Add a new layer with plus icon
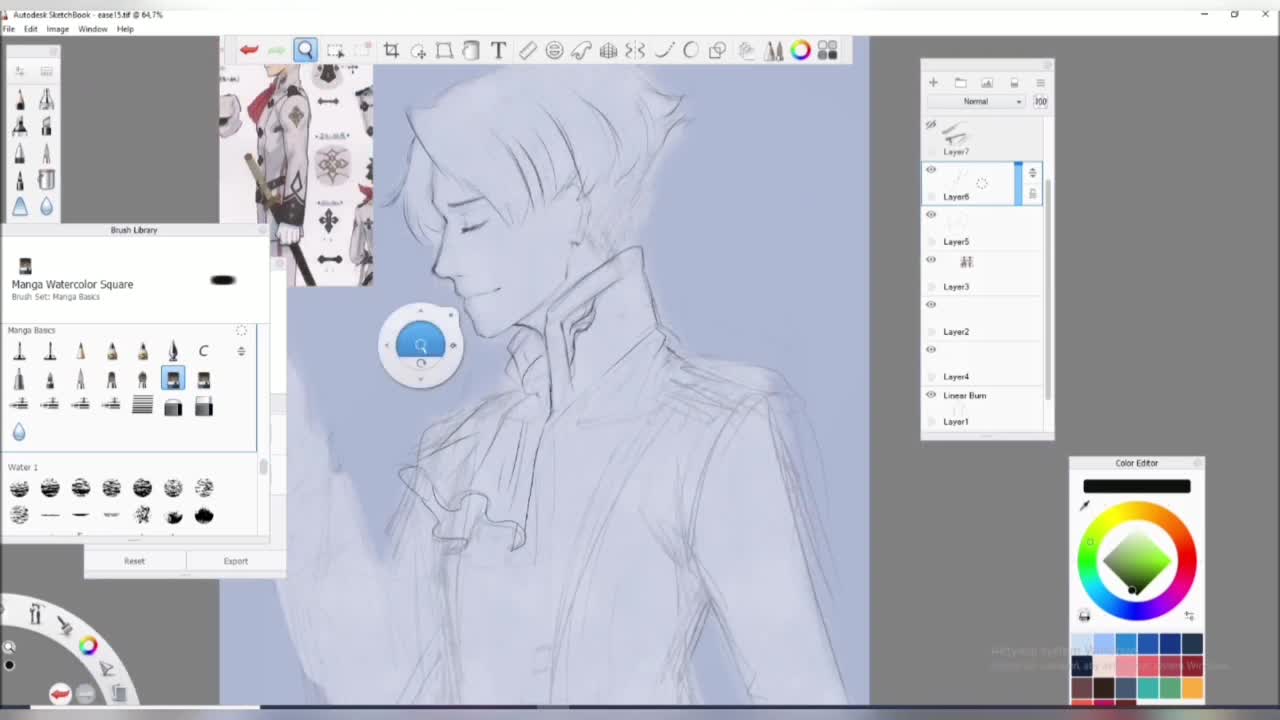The height and width of the screenshot is (720, 1280). [933, 83]
